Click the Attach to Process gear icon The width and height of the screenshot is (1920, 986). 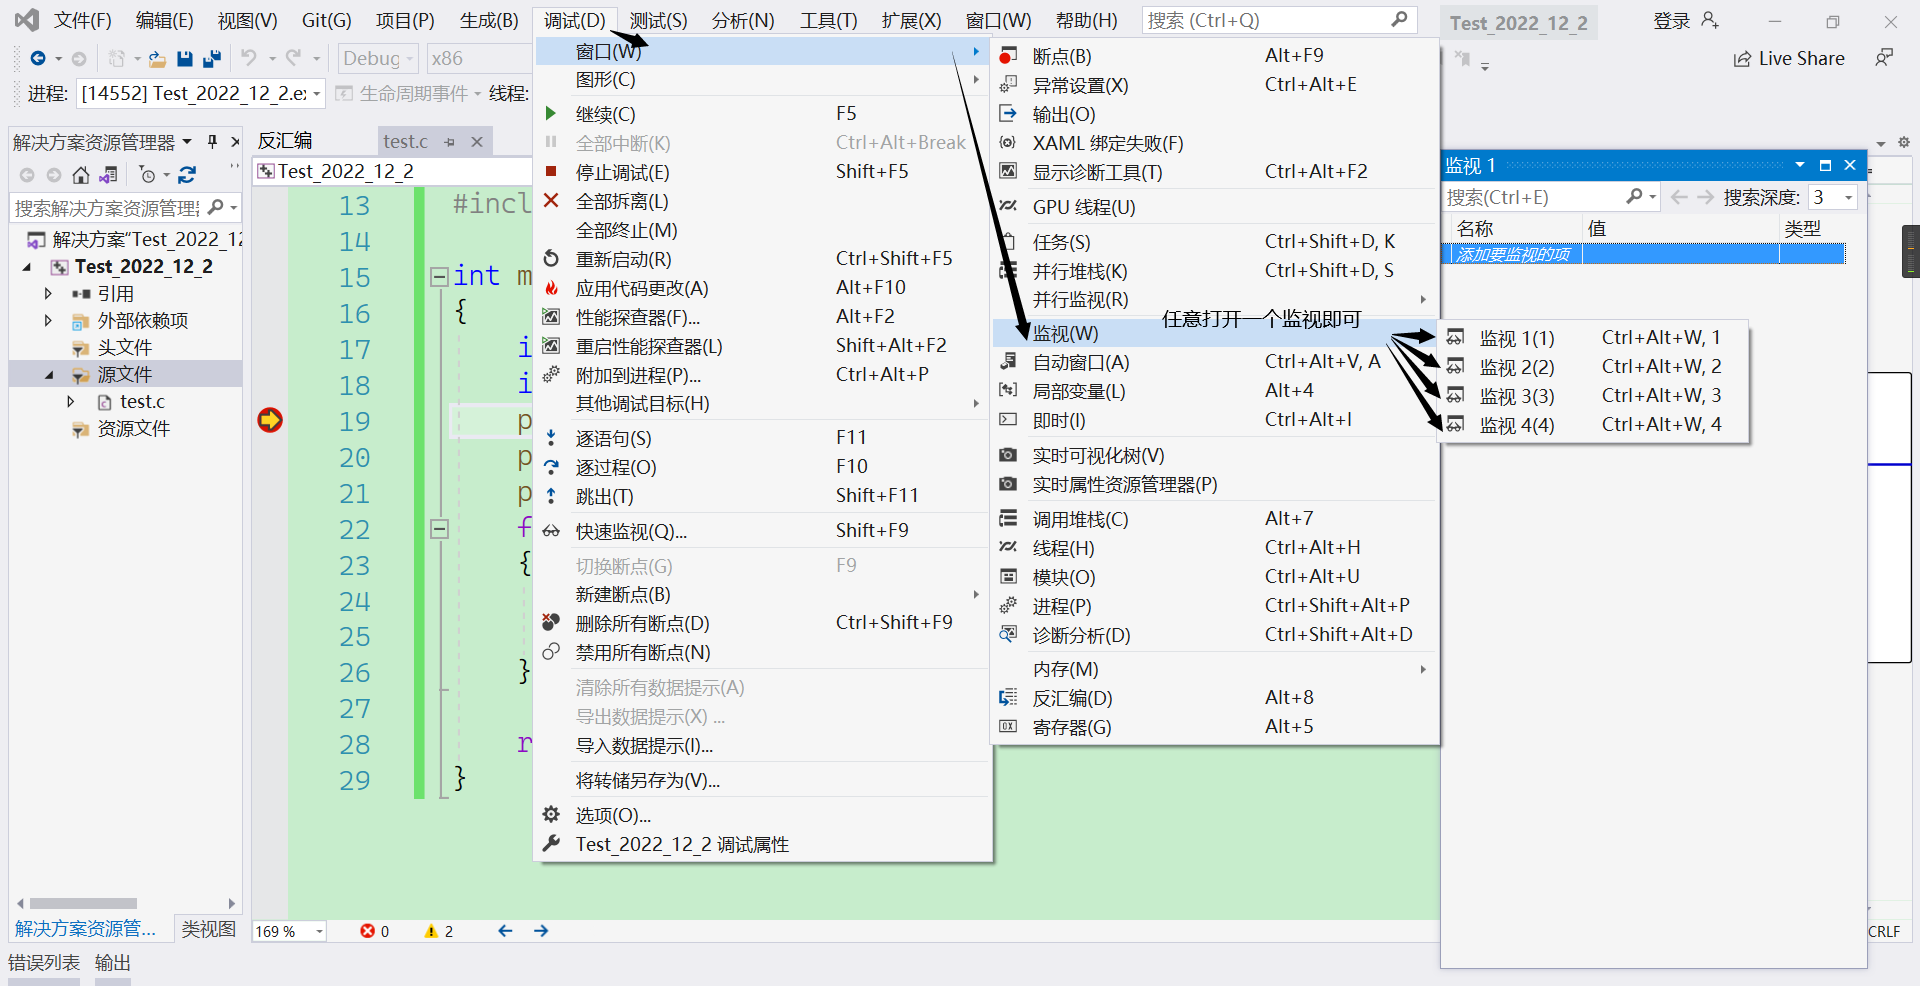[550, 375]
